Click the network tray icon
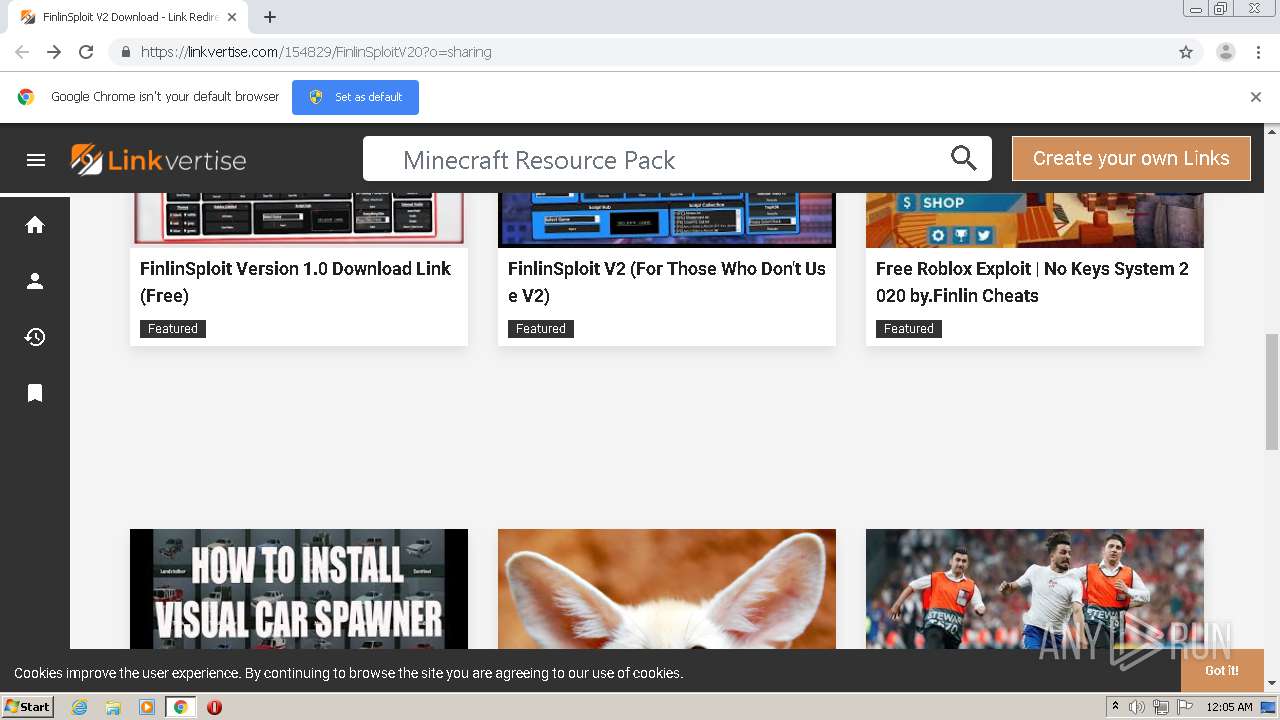The height and width of the screenshot is (720, 1280). 1161,707
